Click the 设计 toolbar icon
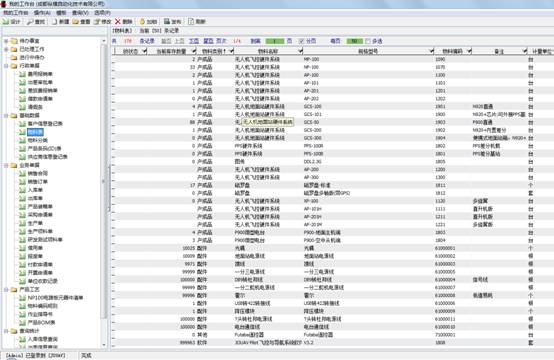The image size is (554, 360). 6,22
